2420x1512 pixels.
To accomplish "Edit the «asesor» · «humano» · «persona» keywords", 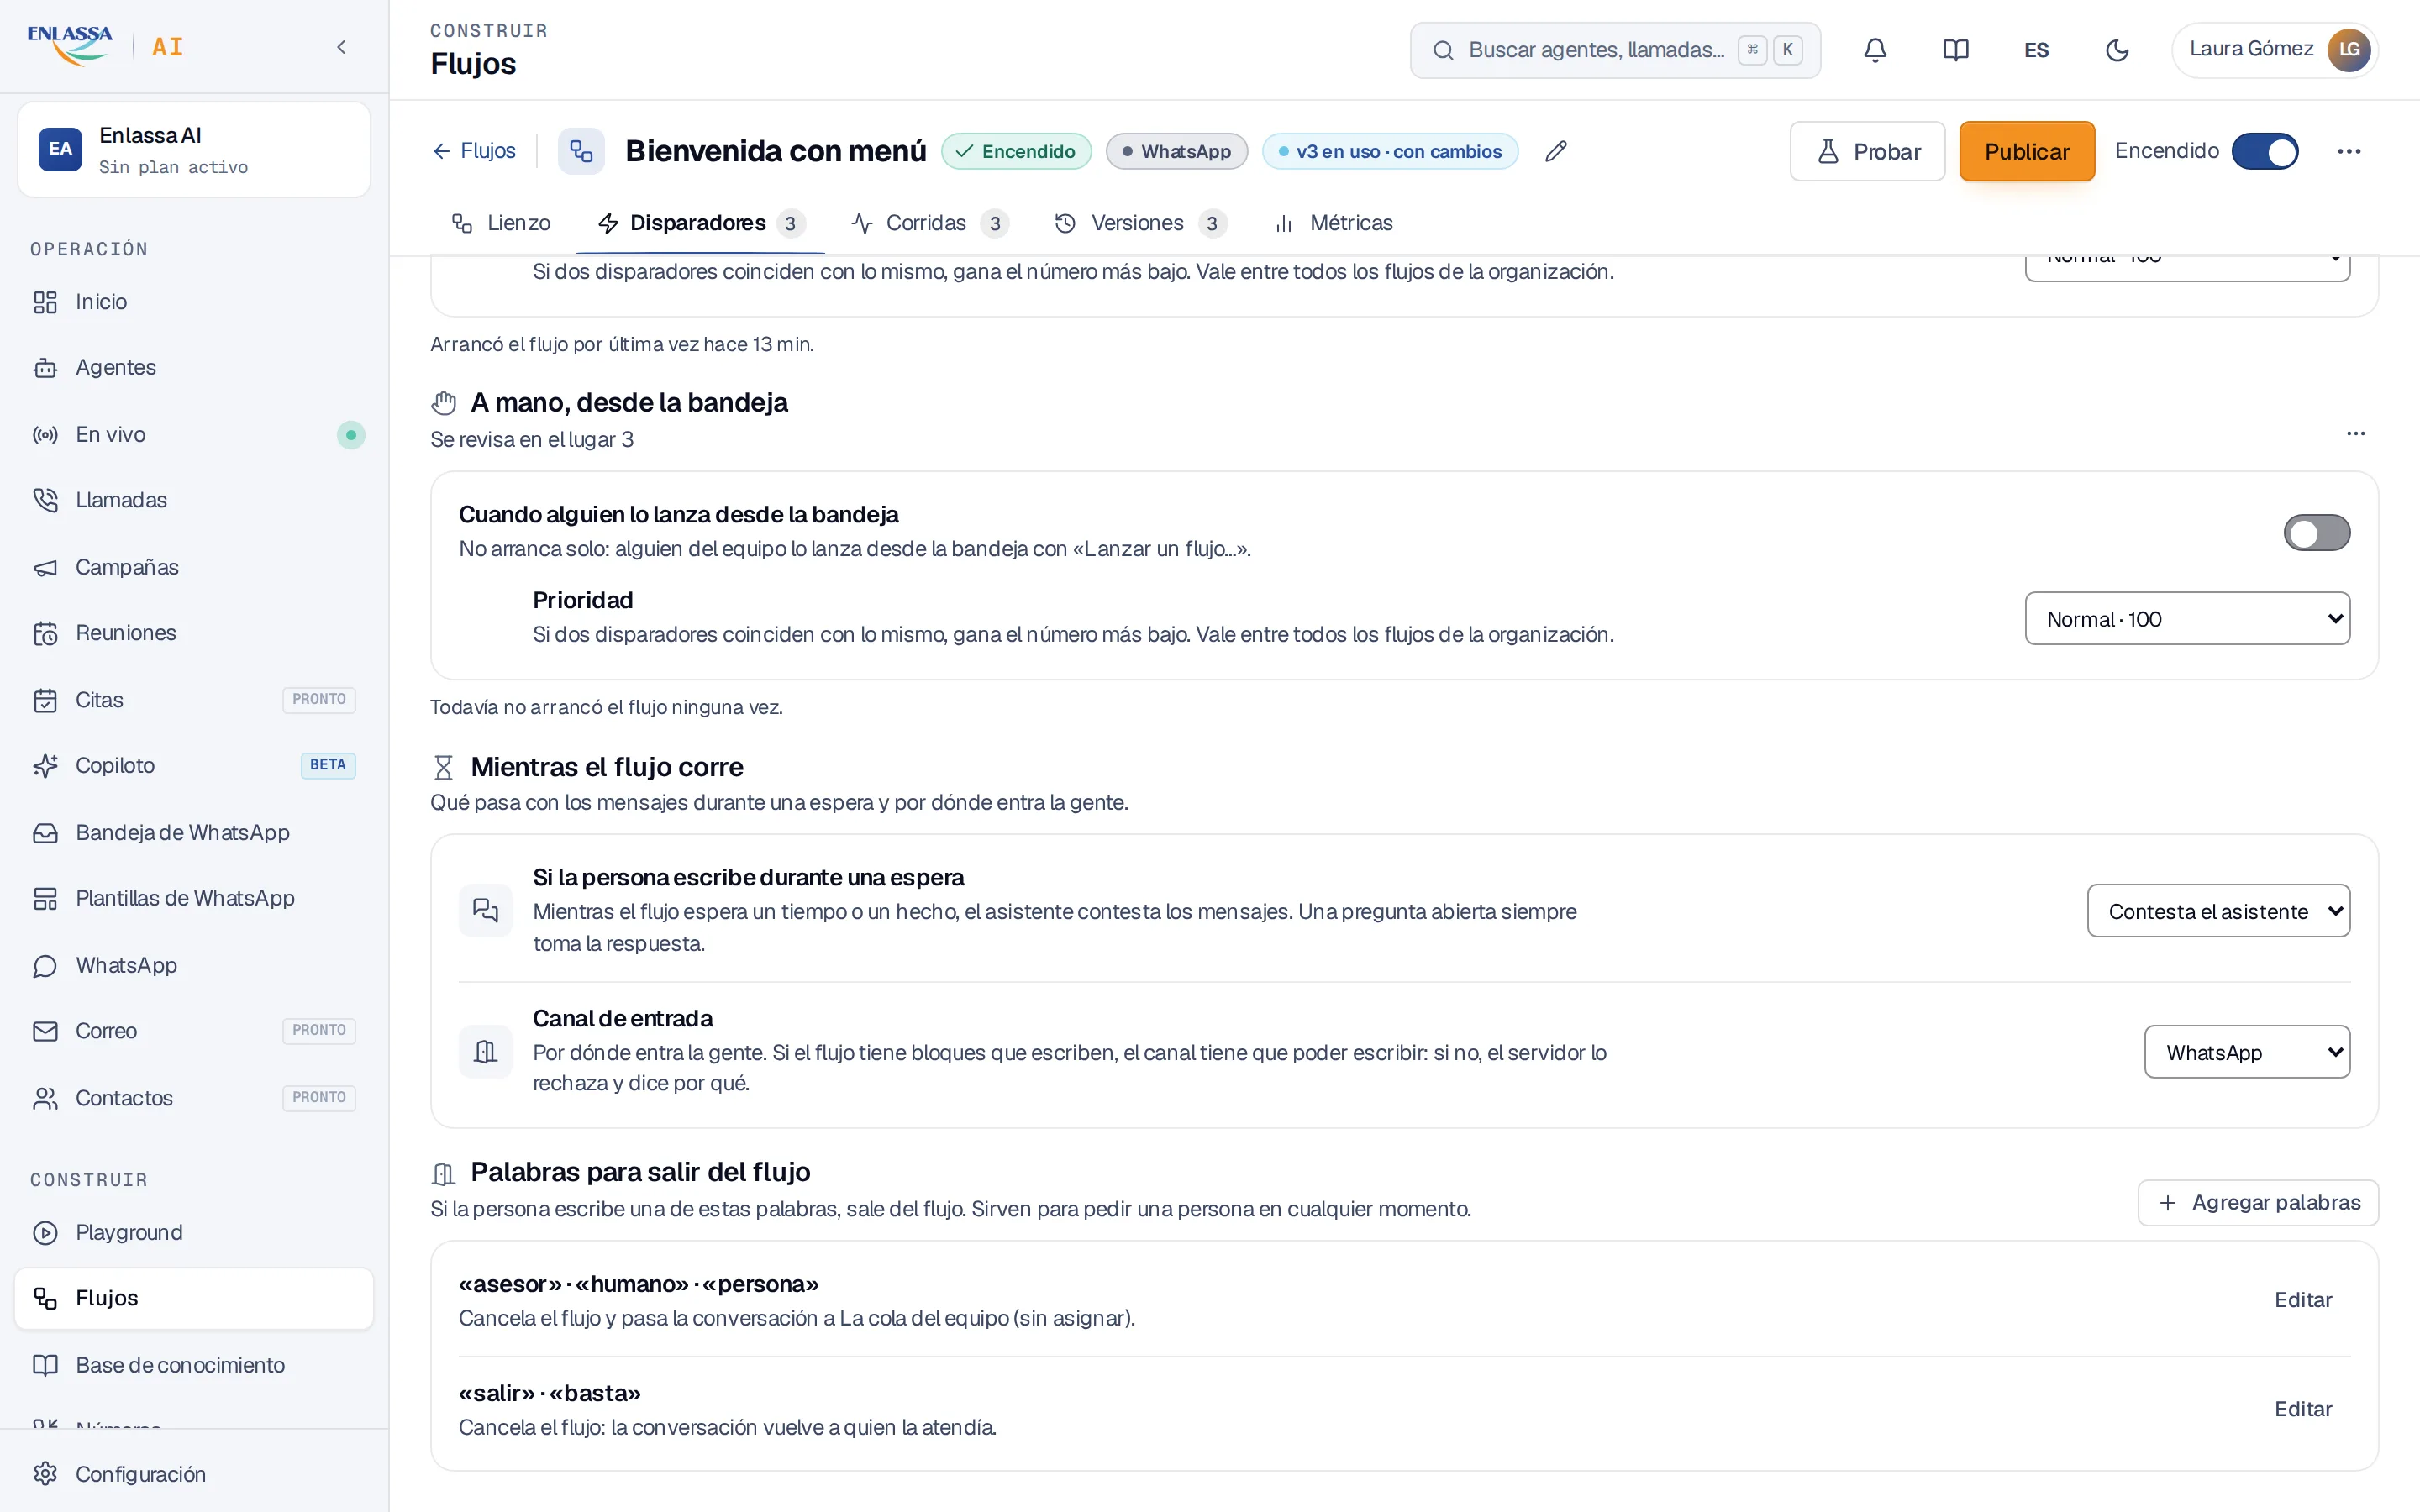I will click(2303, 1300).
